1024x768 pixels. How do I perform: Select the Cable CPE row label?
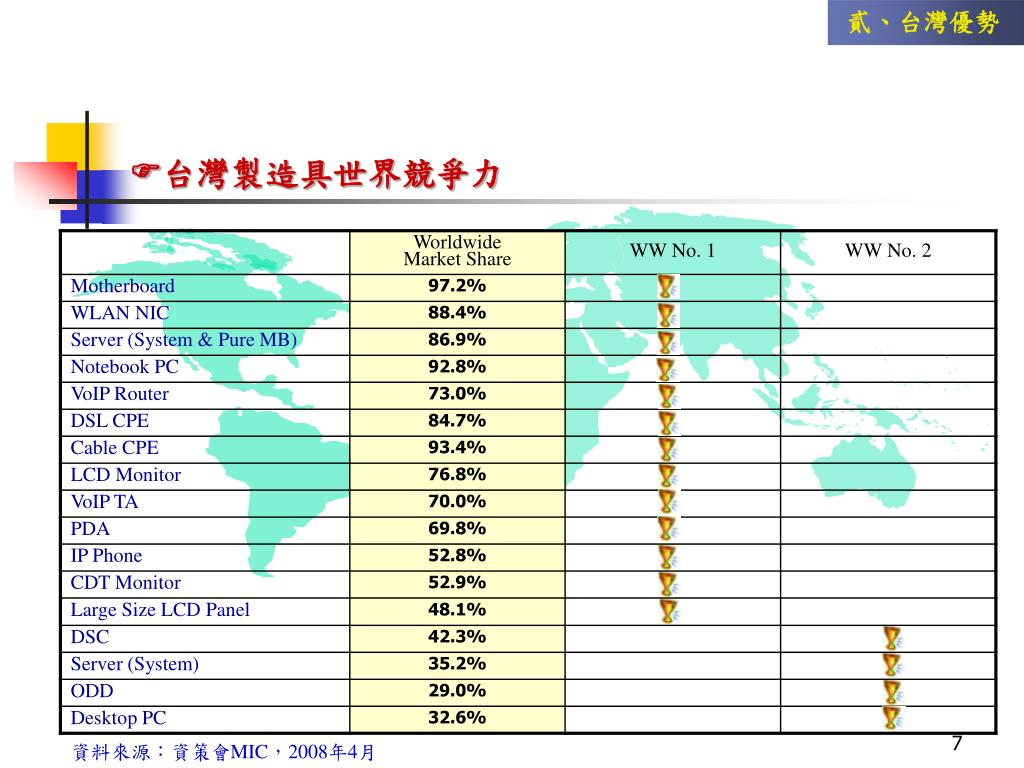click(x=115, y=448)
